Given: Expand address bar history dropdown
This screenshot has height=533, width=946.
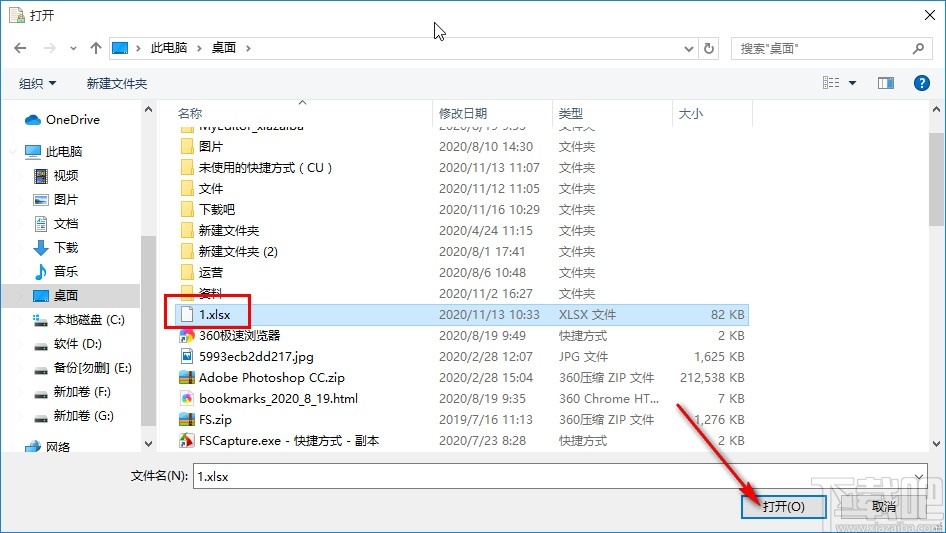Looking at the screenshot, I should coord(688,48).
